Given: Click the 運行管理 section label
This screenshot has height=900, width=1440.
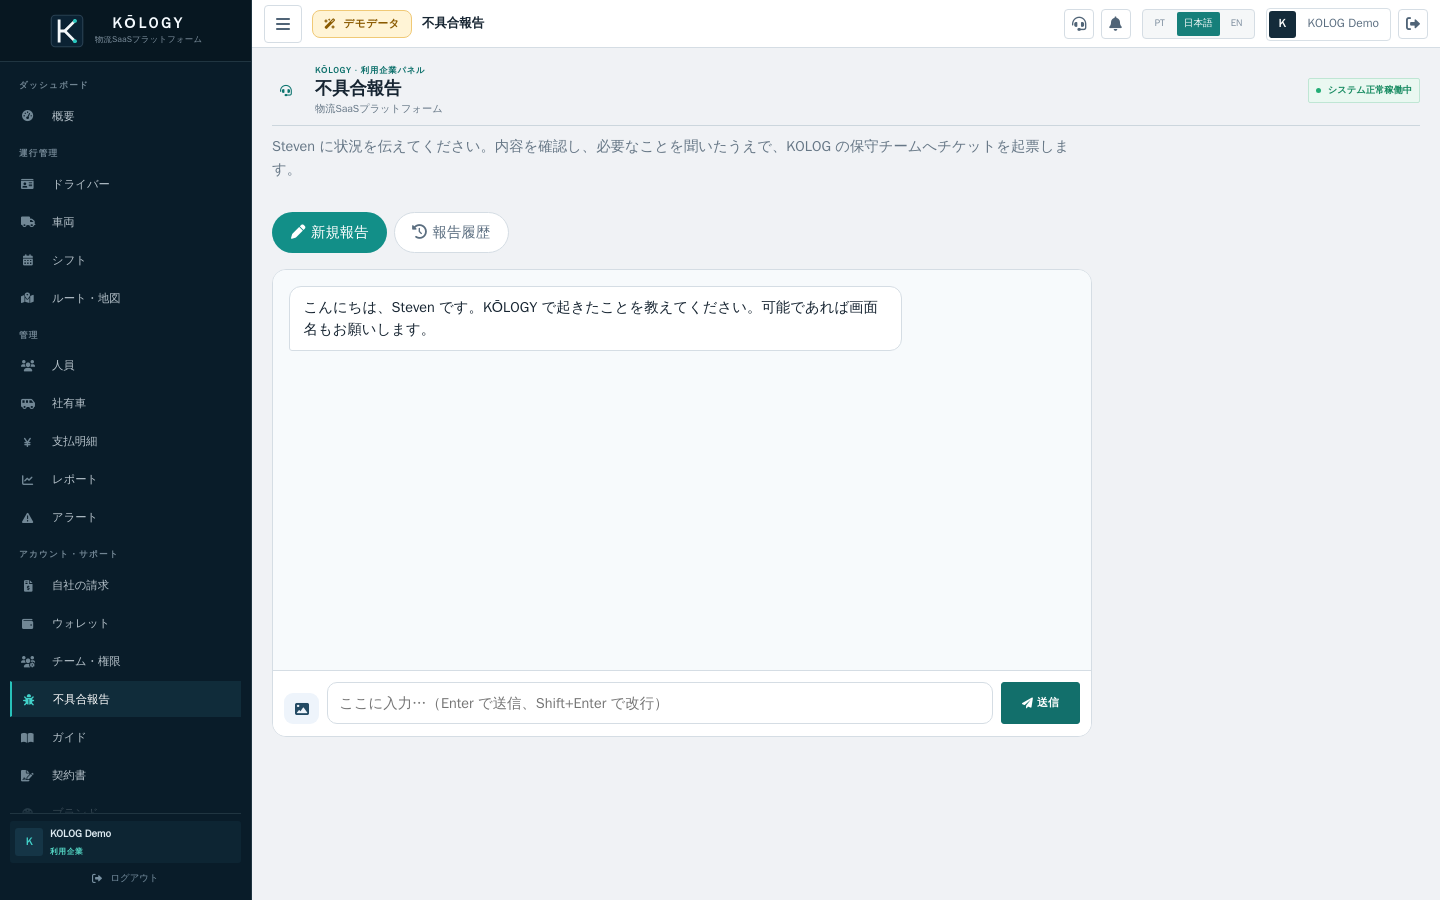Looking at the screenshot, I should pos(38,153).
